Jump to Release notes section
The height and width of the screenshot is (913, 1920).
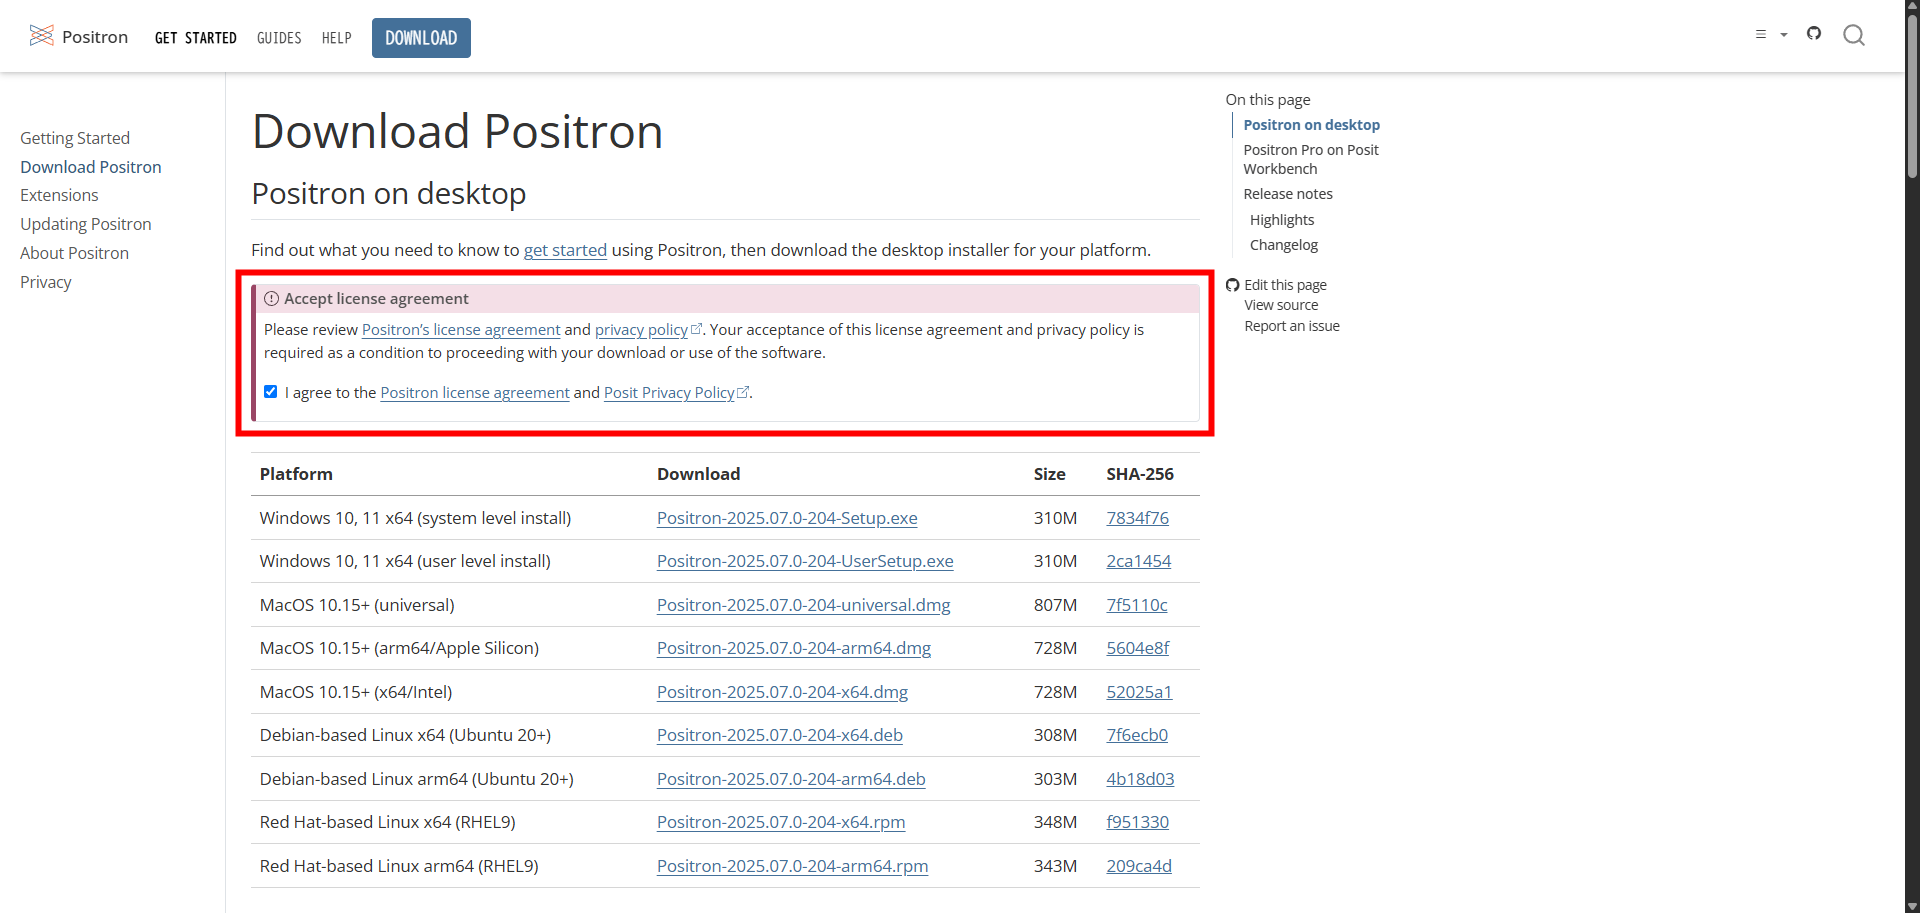(1288, 194)
